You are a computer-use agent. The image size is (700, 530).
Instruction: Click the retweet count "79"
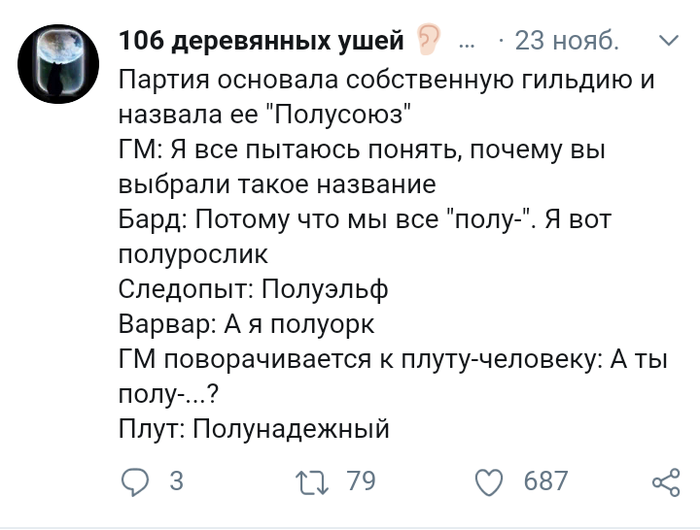point(360,482)
